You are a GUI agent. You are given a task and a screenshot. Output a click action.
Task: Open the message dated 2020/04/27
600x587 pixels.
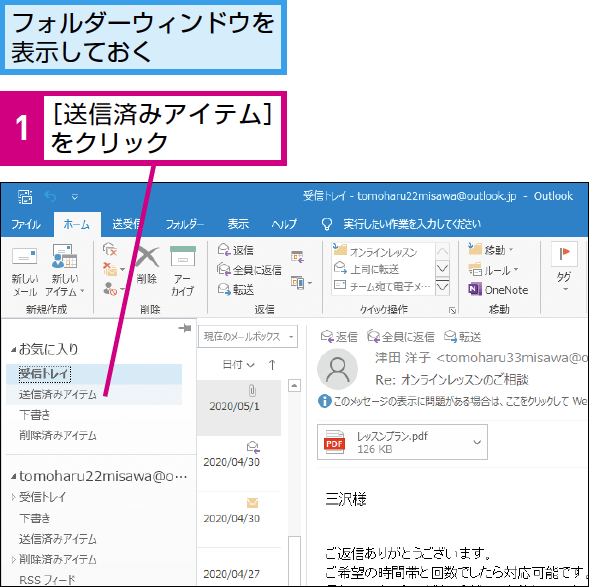click(239, 567)
